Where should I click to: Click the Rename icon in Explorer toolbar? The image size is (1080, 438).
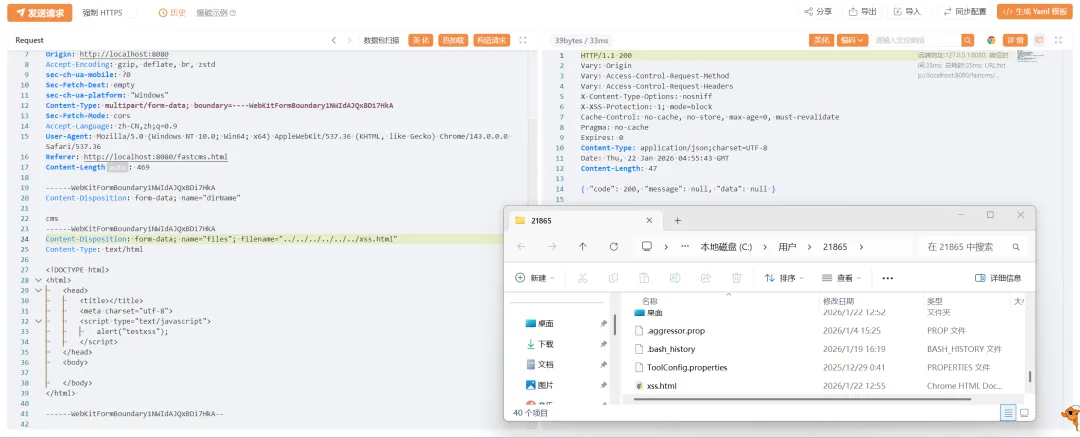coord(675,278)
